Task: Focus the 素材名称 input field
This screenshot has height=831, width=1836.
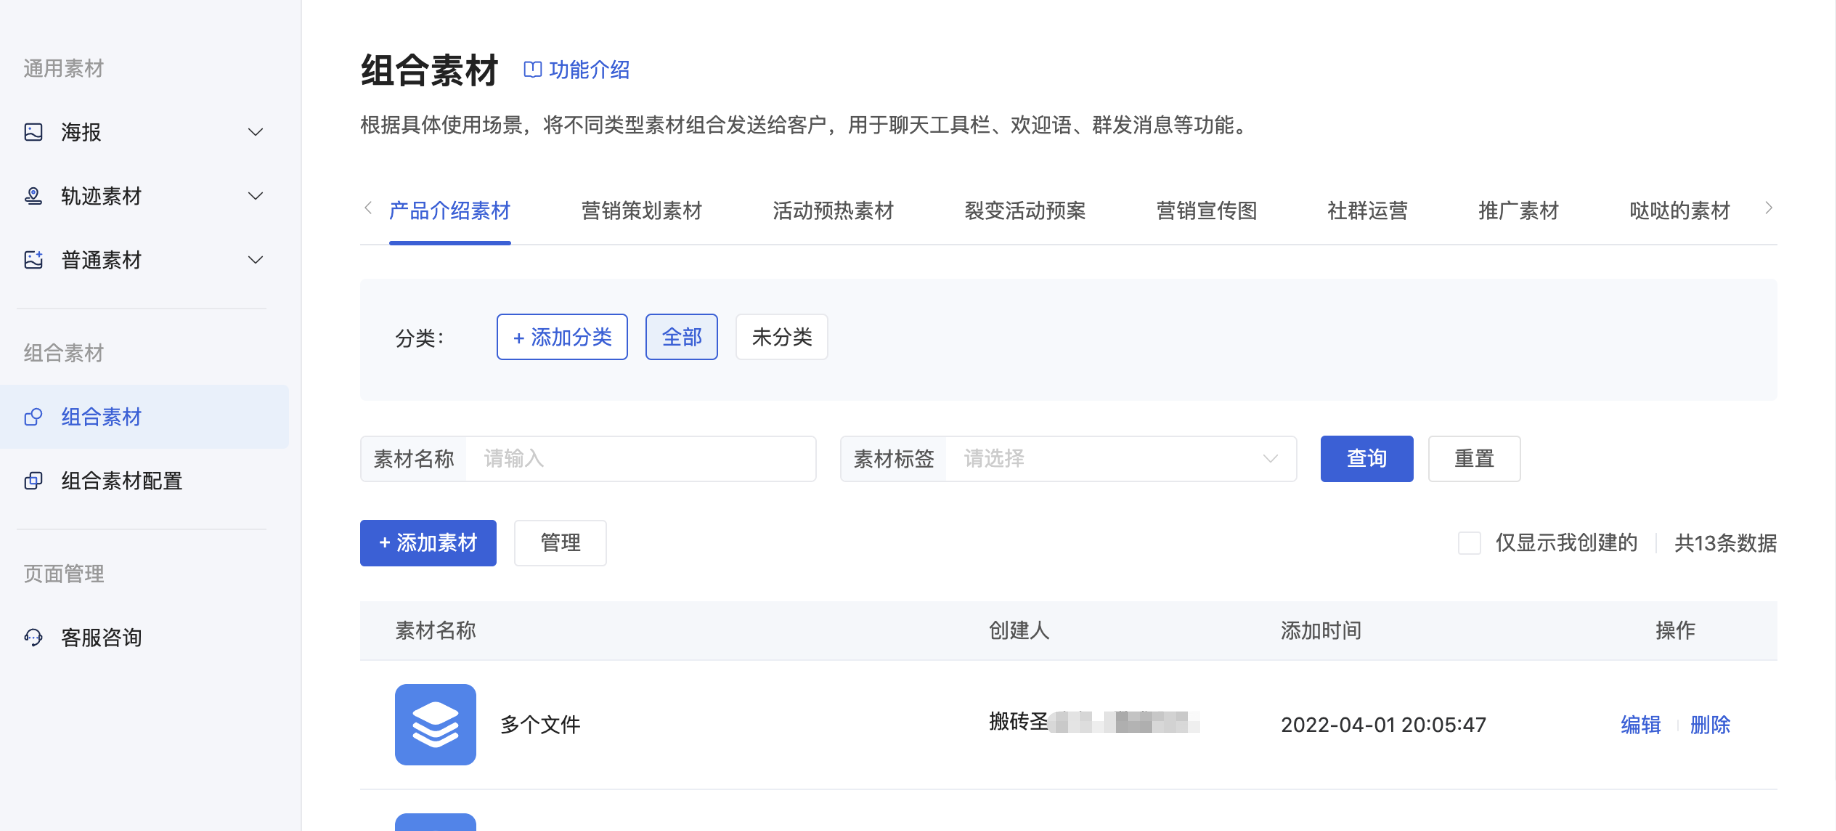Action: (588, 459)
